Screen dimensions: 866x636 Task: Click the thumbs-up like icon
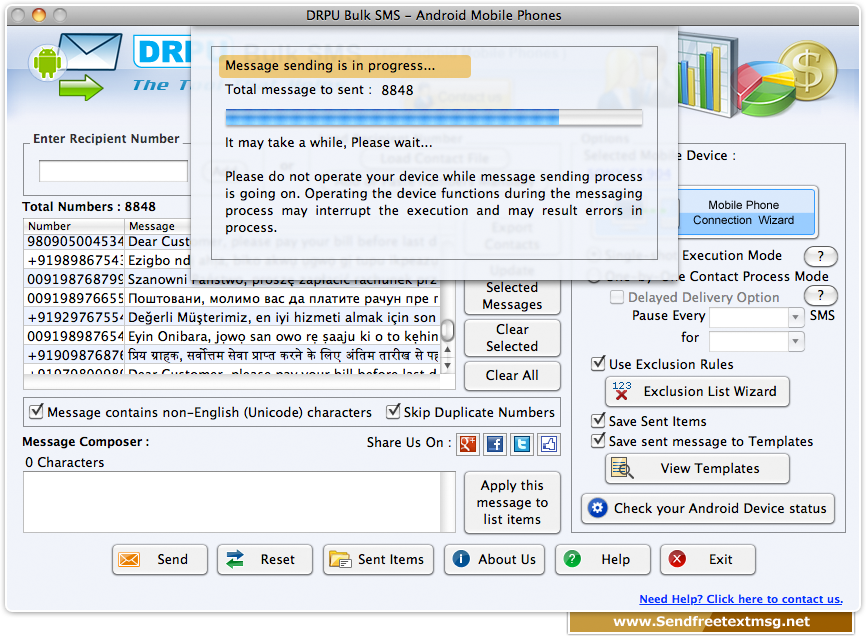pos(549,444)
